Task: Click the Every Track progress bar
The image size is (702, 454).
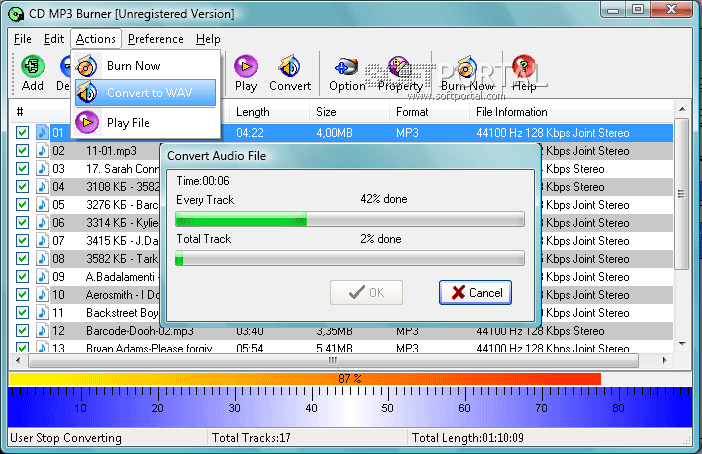Action: (x=350, y=219)
